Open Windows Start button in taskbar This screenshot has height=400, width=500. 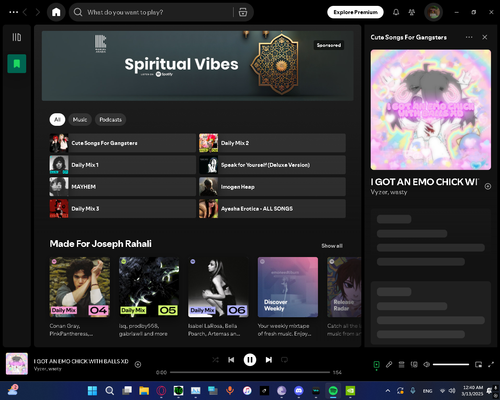92,391
